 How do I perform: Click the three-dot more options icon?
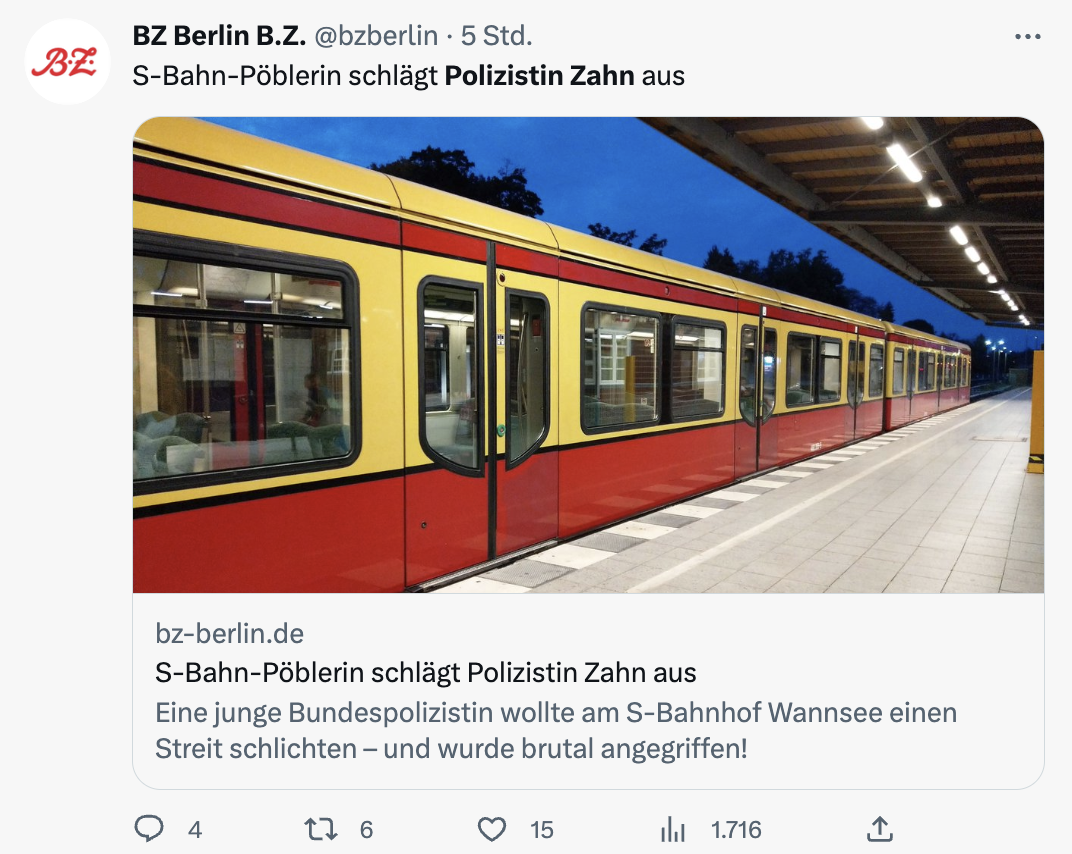click(1027, 37)
